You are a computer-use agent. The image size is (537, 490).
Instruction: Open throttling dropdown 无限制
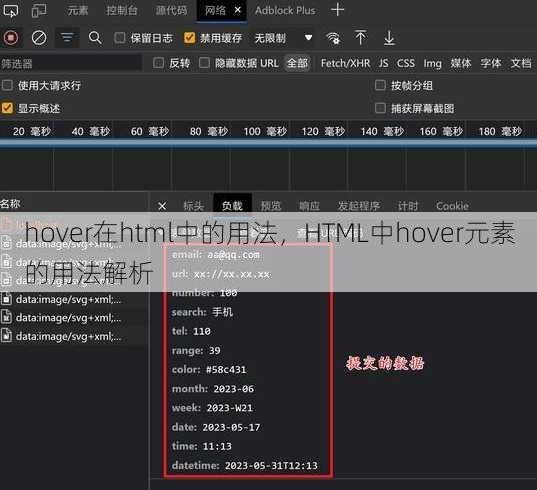click(284, 38)
